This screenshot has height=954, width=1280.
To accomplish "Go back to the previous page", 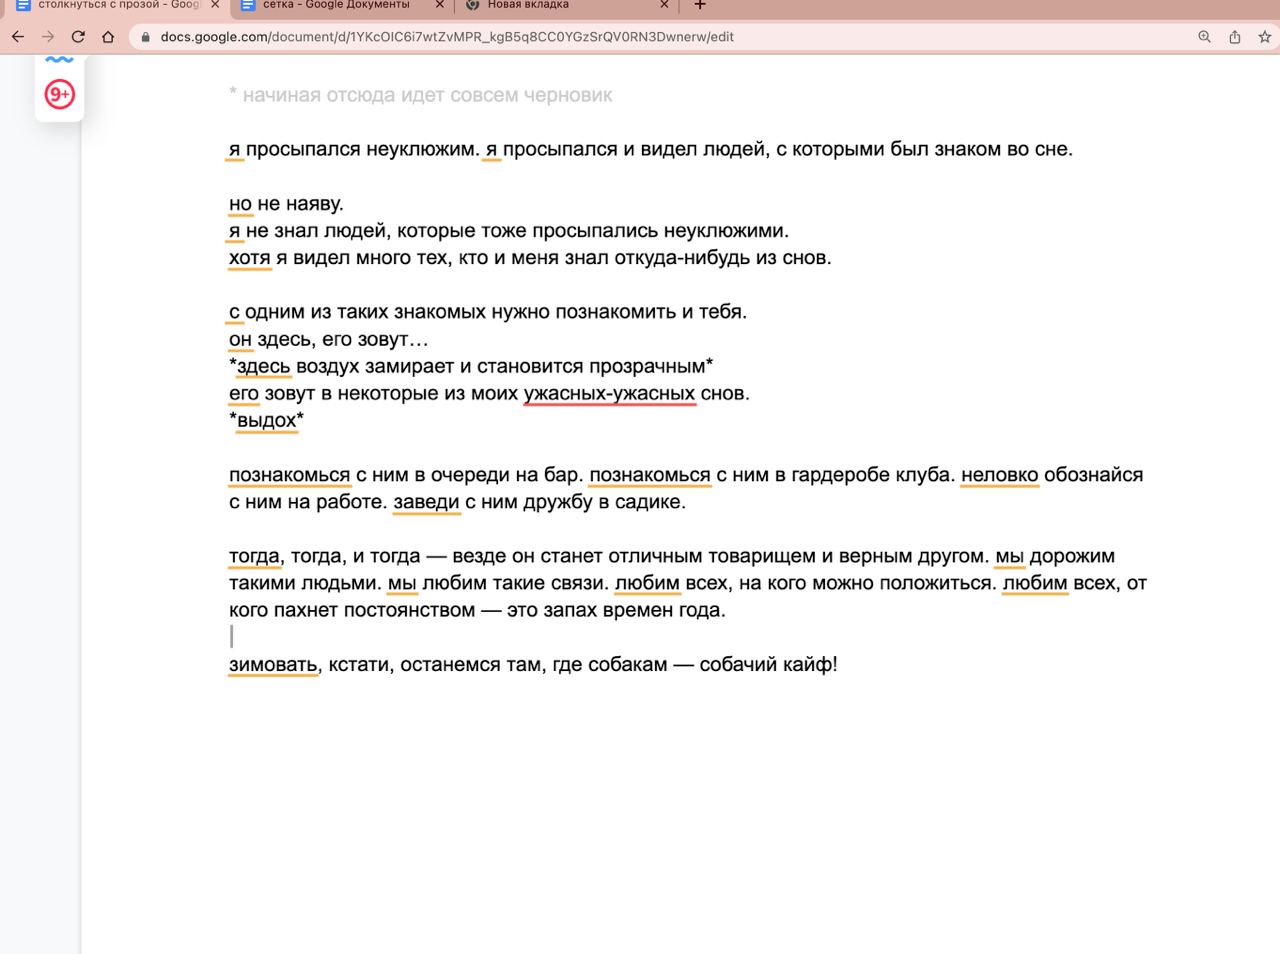I will tap(18, 37).
